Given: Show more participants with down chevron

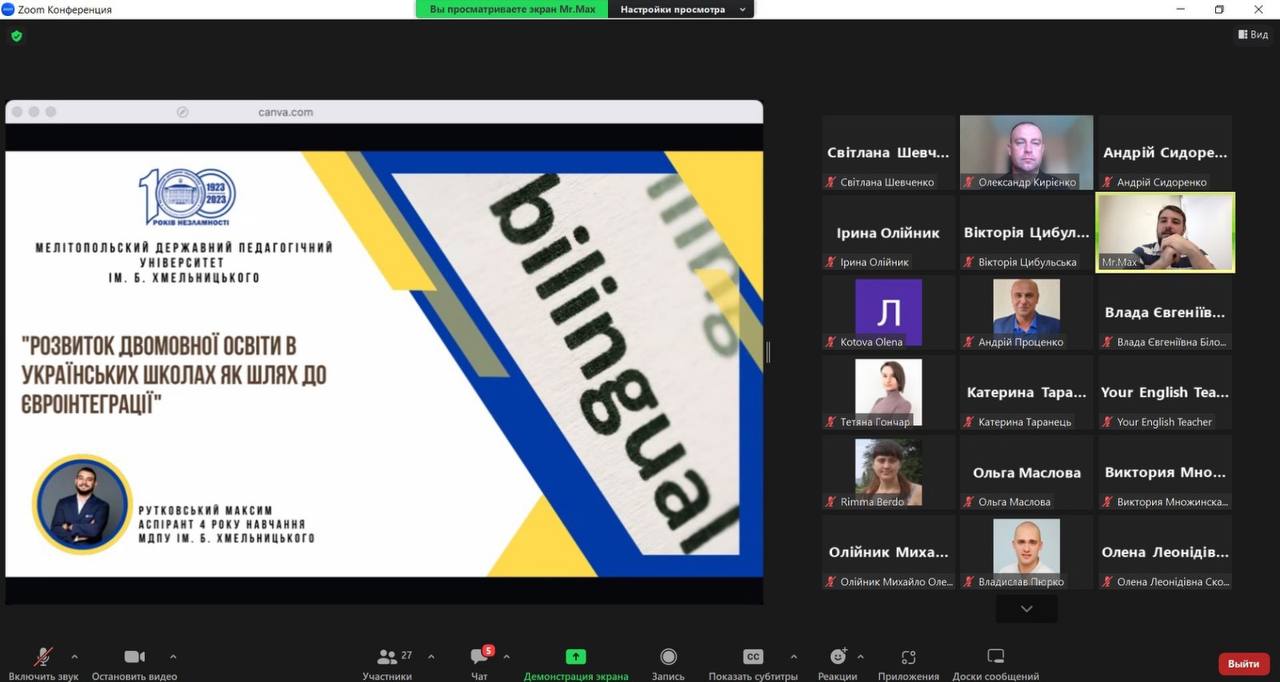Looking at the screenshot, I should pos(1026,608).
